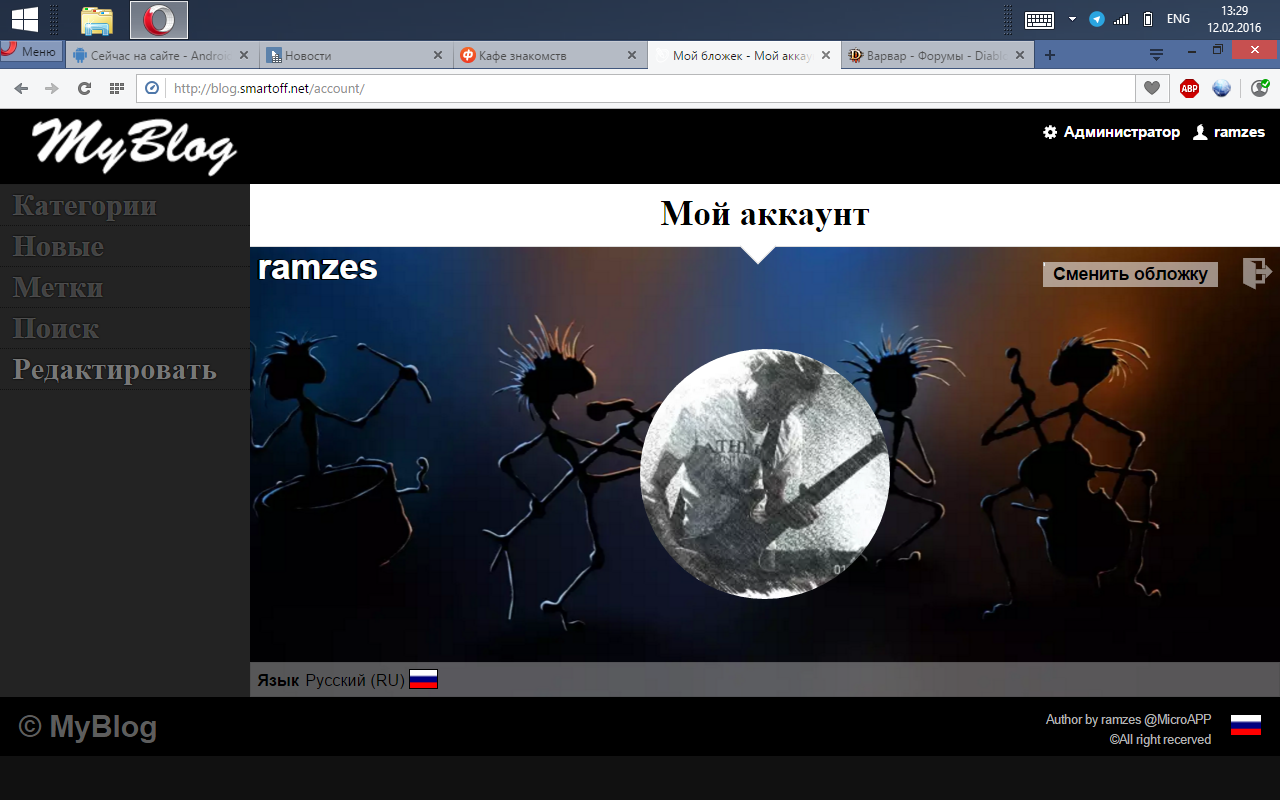Viewport: 1280px width, 800px height.
Task: Go back with the browser back arrow
Action: pos(21,88)
